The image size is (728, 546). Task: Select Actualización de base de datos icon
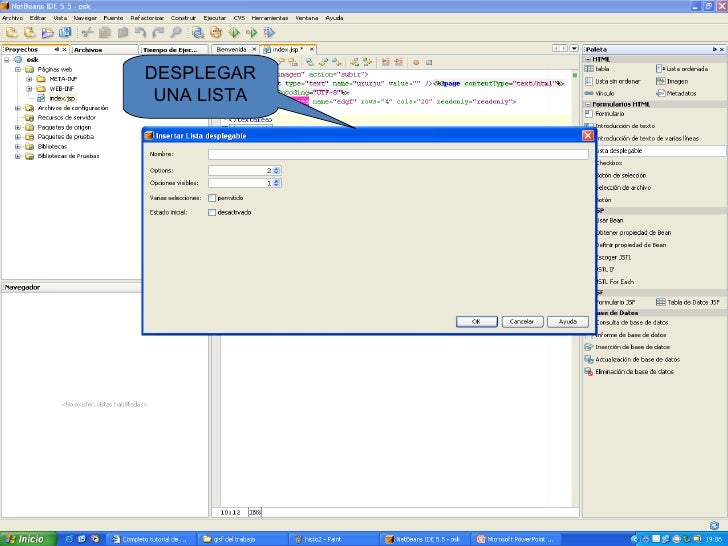(x=589, y=359)
